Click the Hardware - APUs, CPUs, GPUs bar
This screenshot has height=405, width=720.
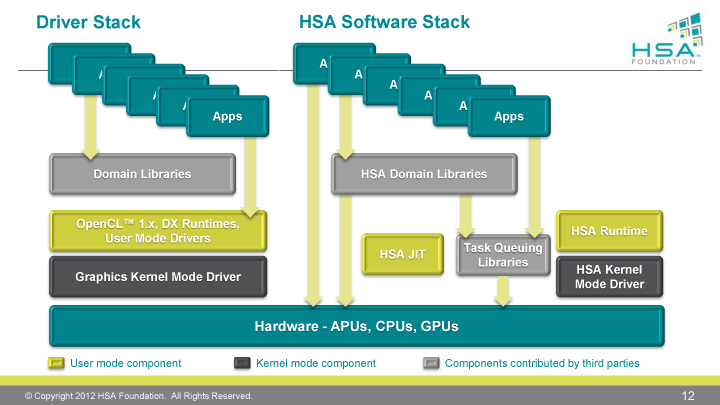[356, 326]
